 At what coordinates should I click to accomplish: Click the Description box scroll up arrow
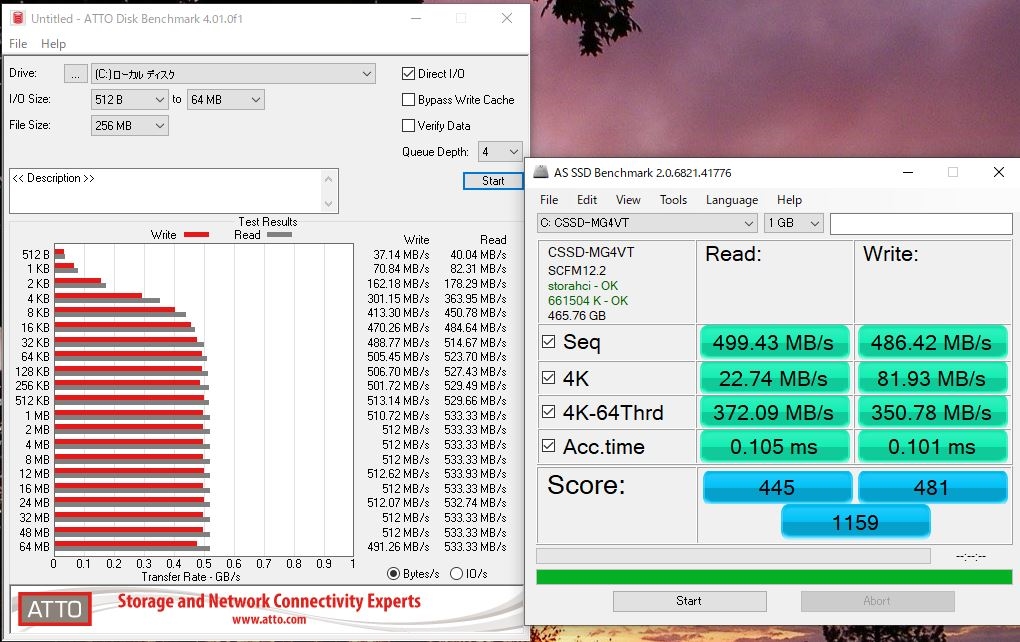point(329,179)
